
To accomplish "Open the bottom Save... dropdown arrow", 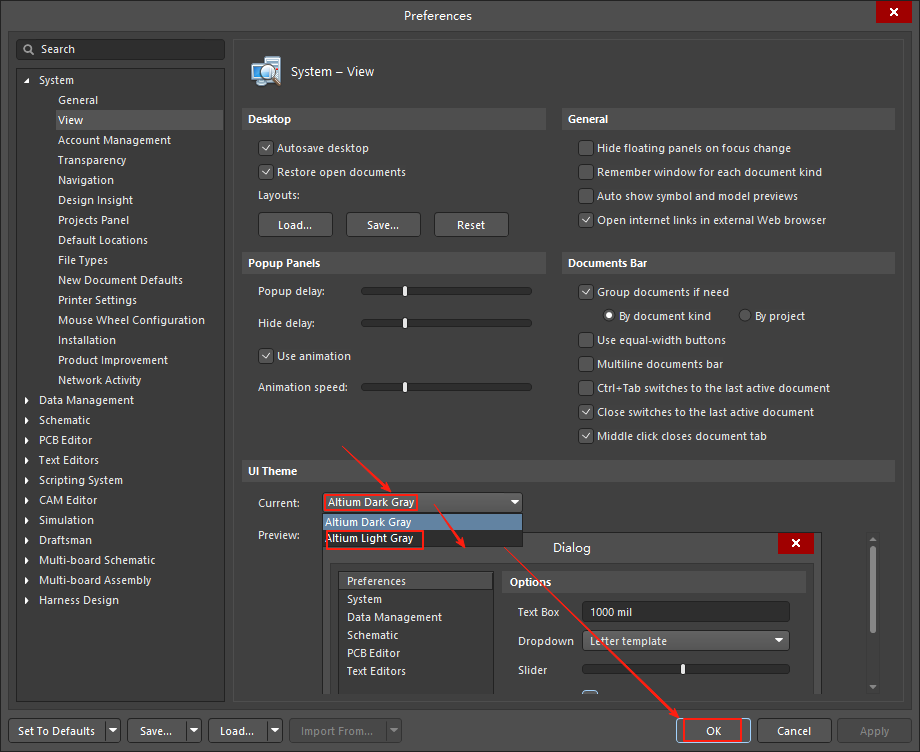I will click(x=194, y=731).
